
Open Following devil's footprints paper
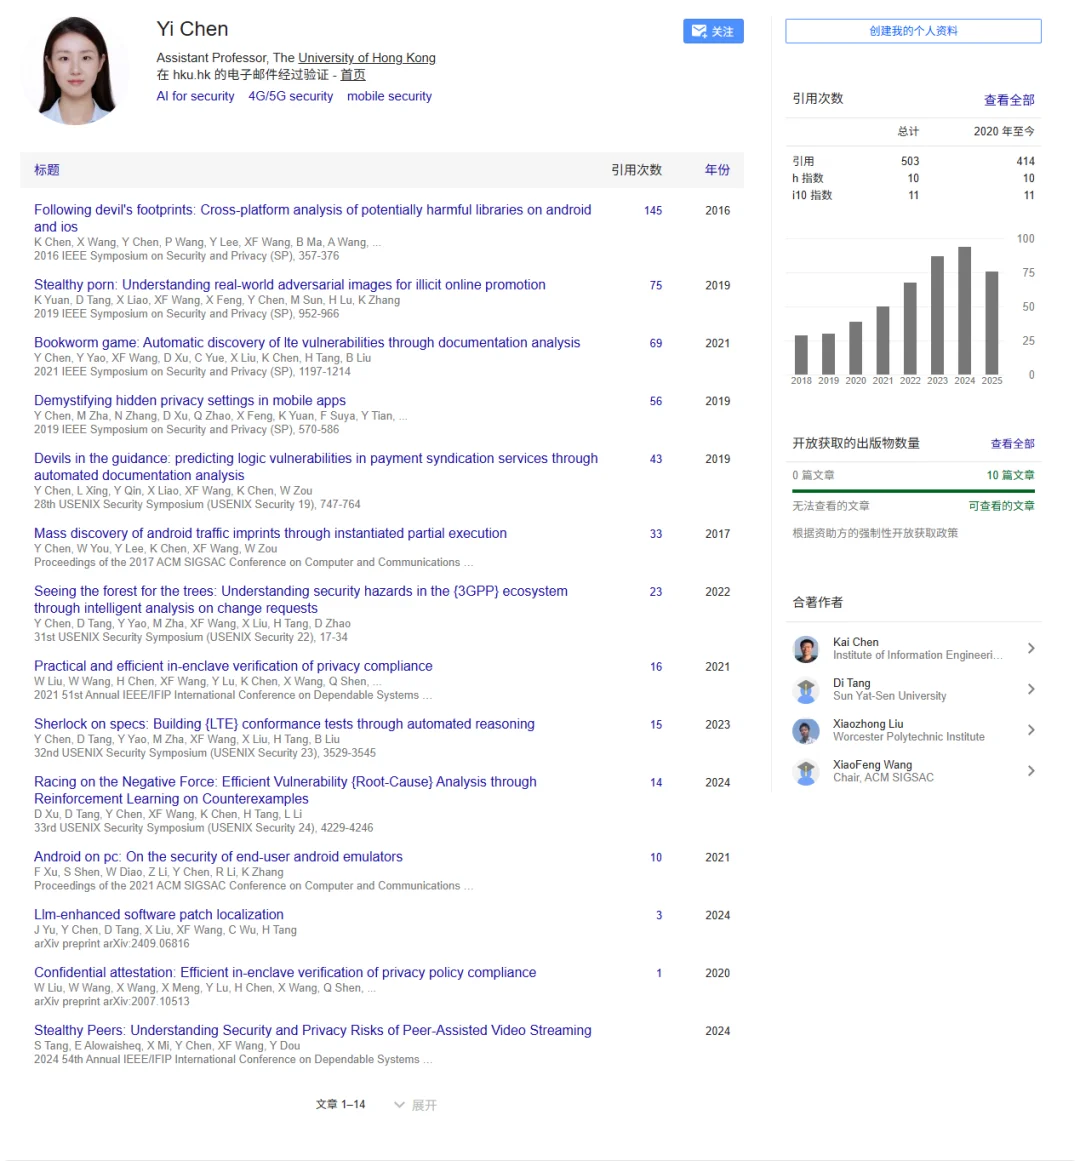click(x=312, y=218)
